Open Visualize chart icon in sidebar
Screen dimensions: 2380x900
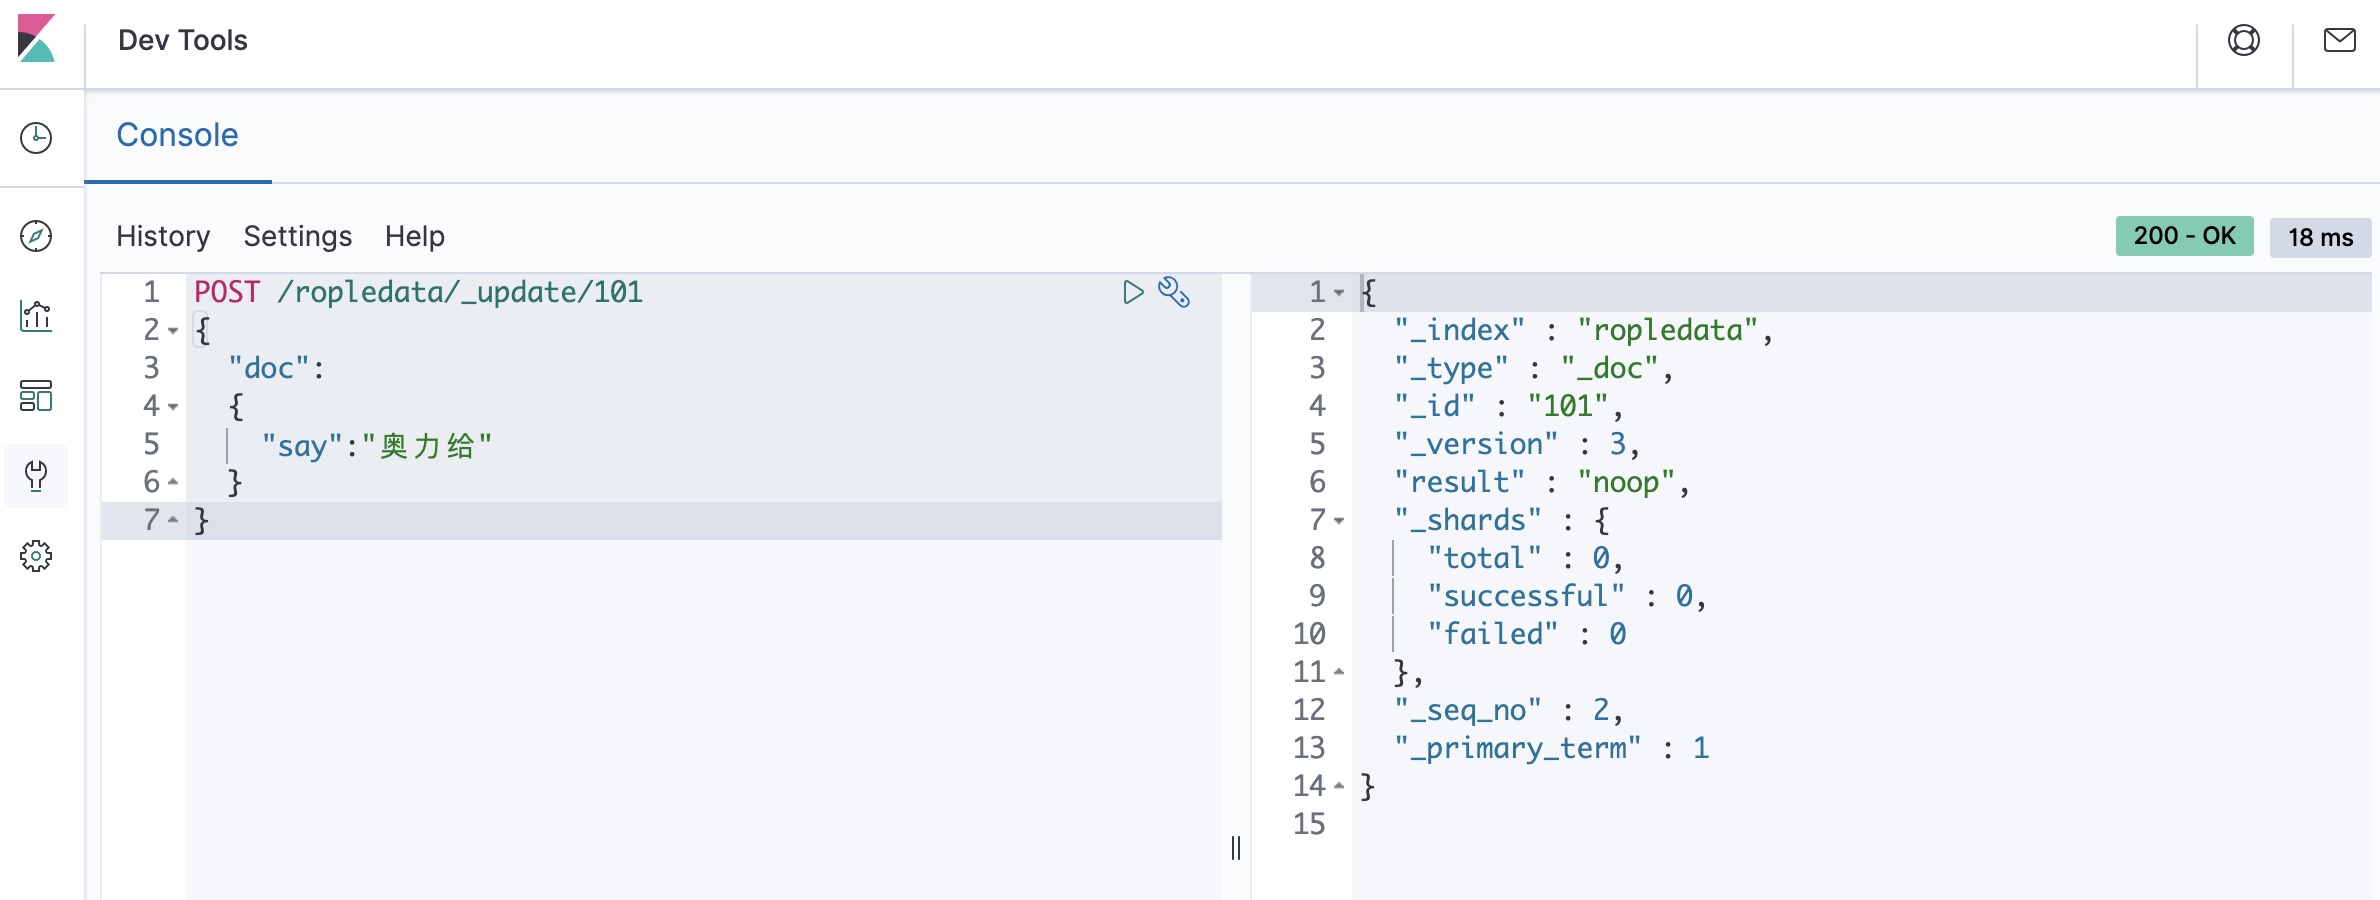36,316
